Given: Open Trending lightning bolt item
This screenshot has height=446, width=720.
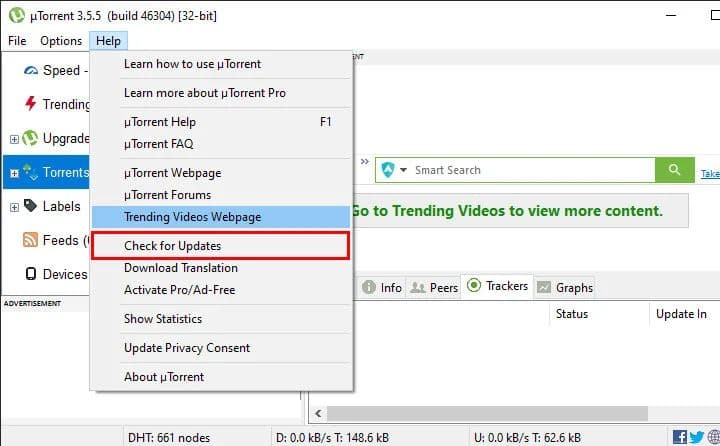Looking at the screenshot, I should point(30,104).
